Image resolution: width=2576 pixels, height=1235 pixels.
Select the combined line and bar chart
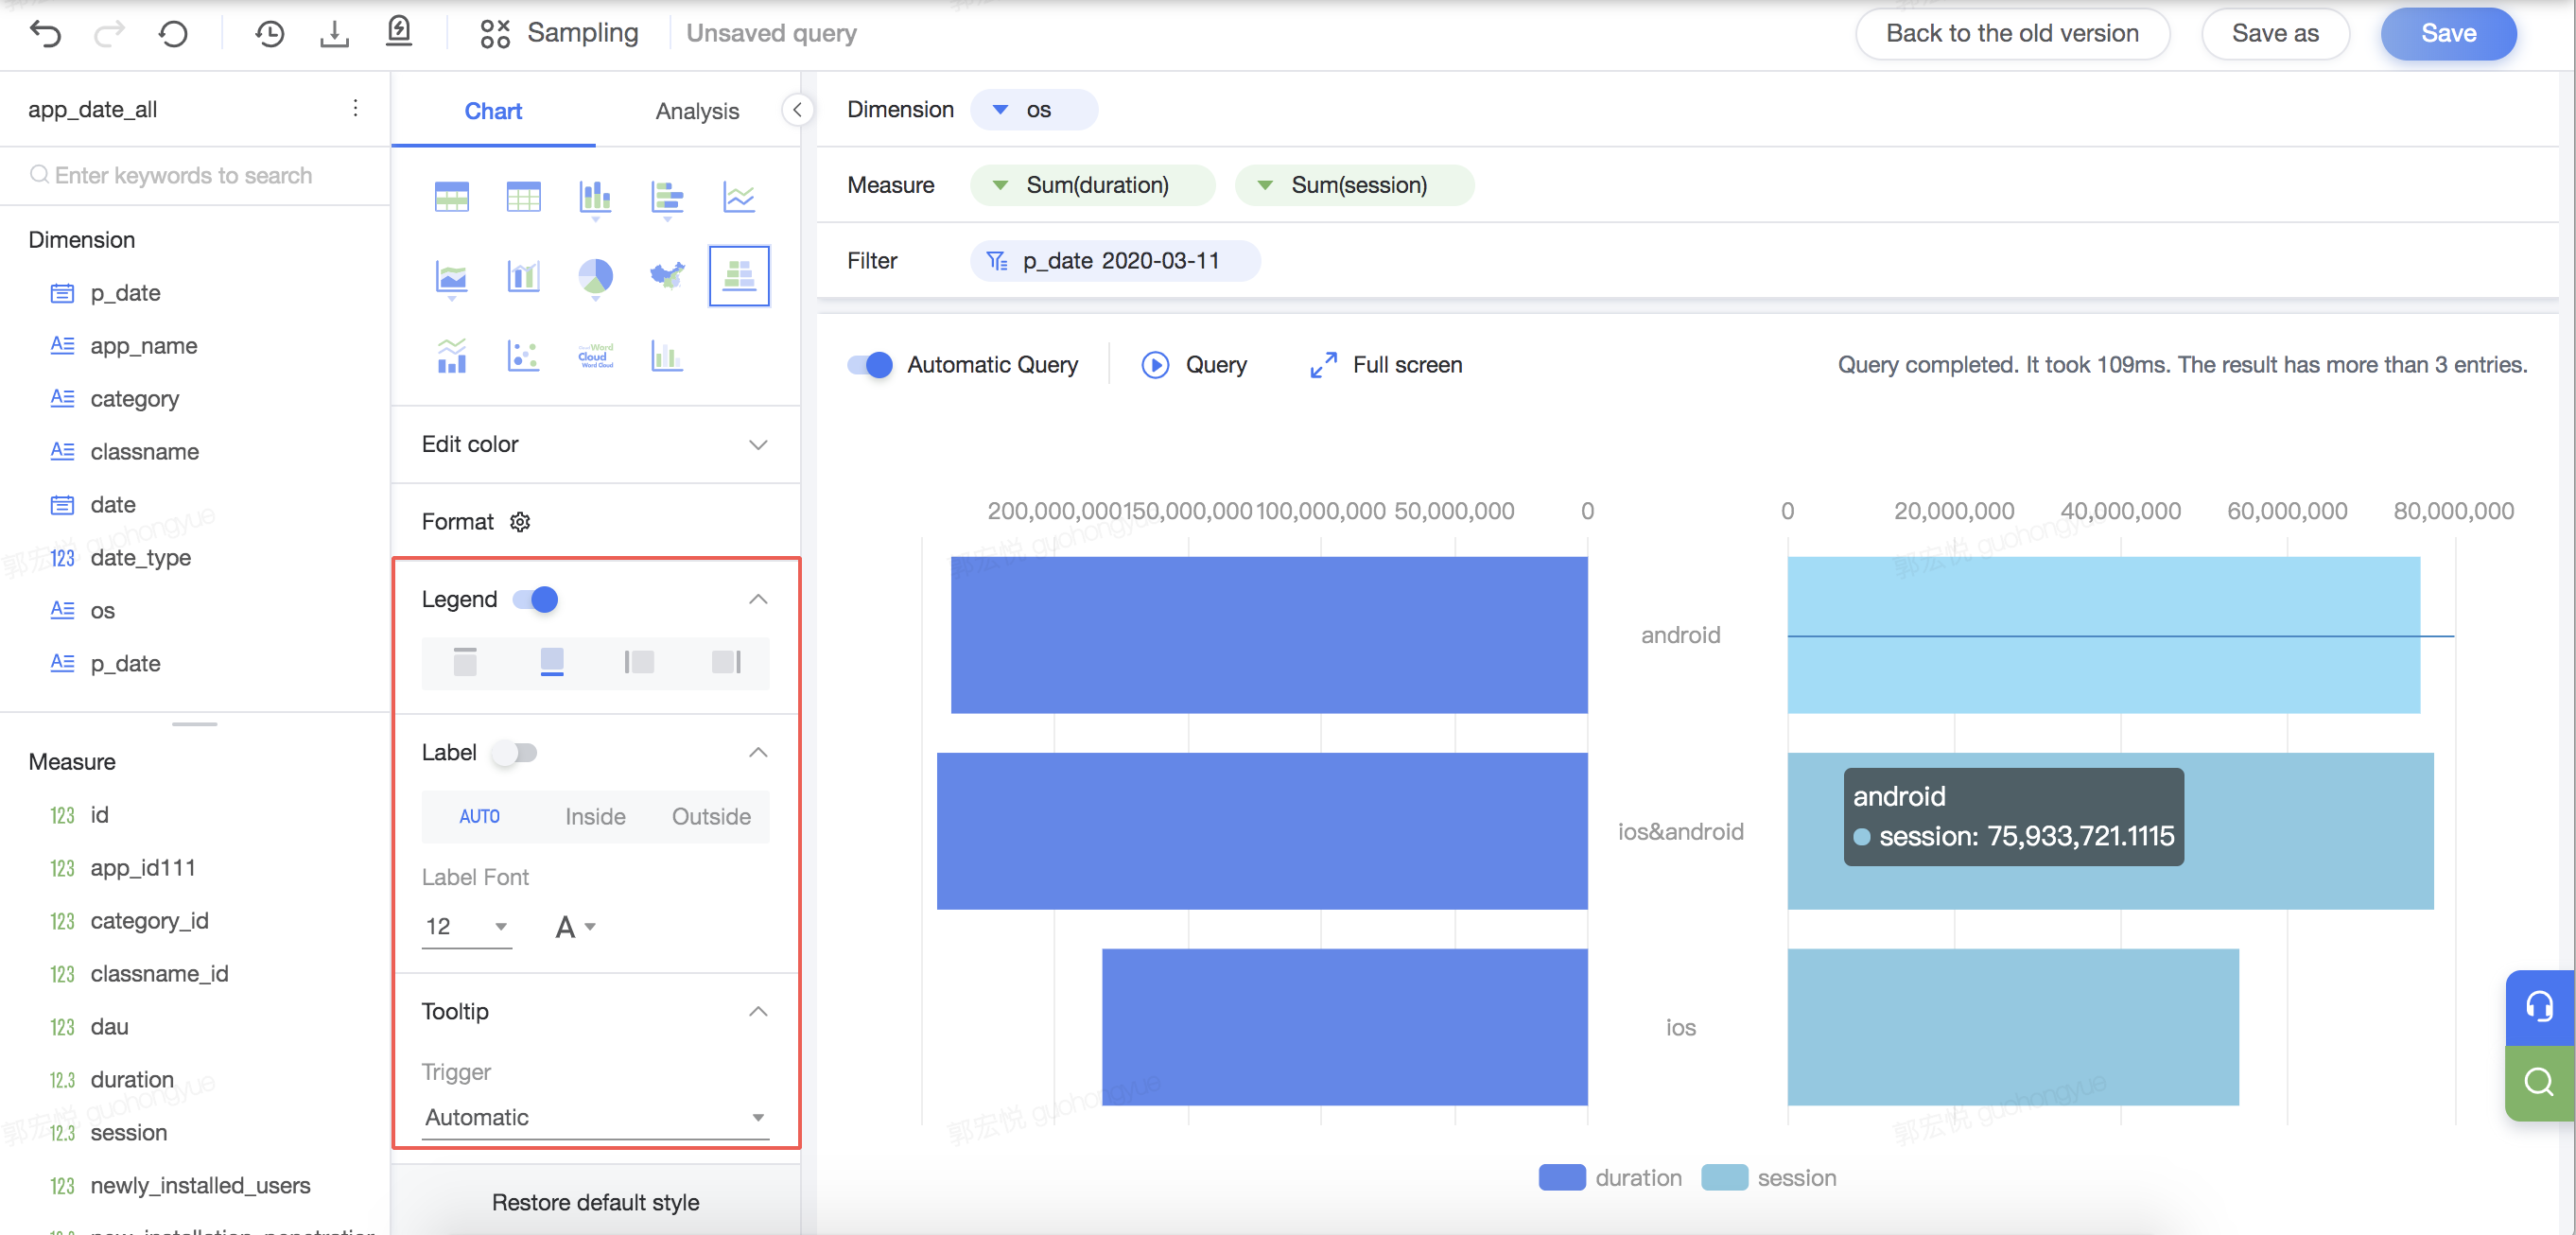(452, 355)
